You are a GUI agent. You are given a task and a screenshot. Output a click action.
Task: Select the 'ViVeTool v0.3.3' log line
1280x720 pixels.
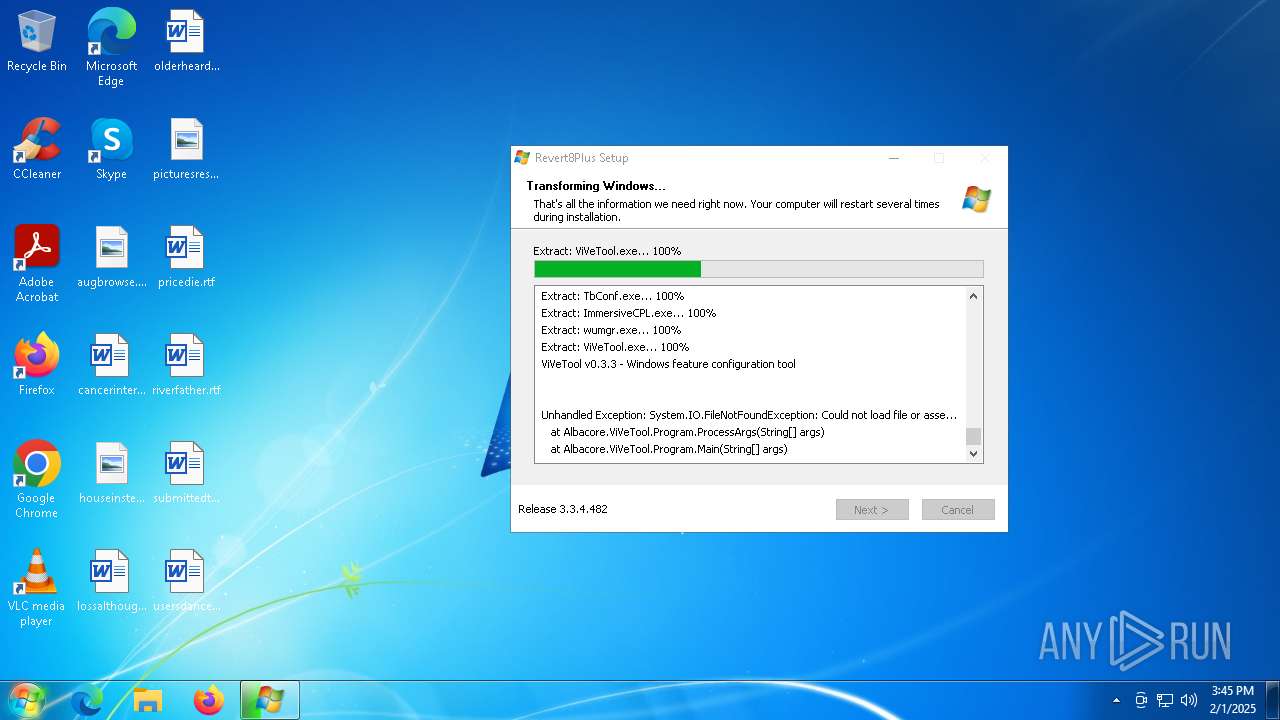click(x=669, y=364)
